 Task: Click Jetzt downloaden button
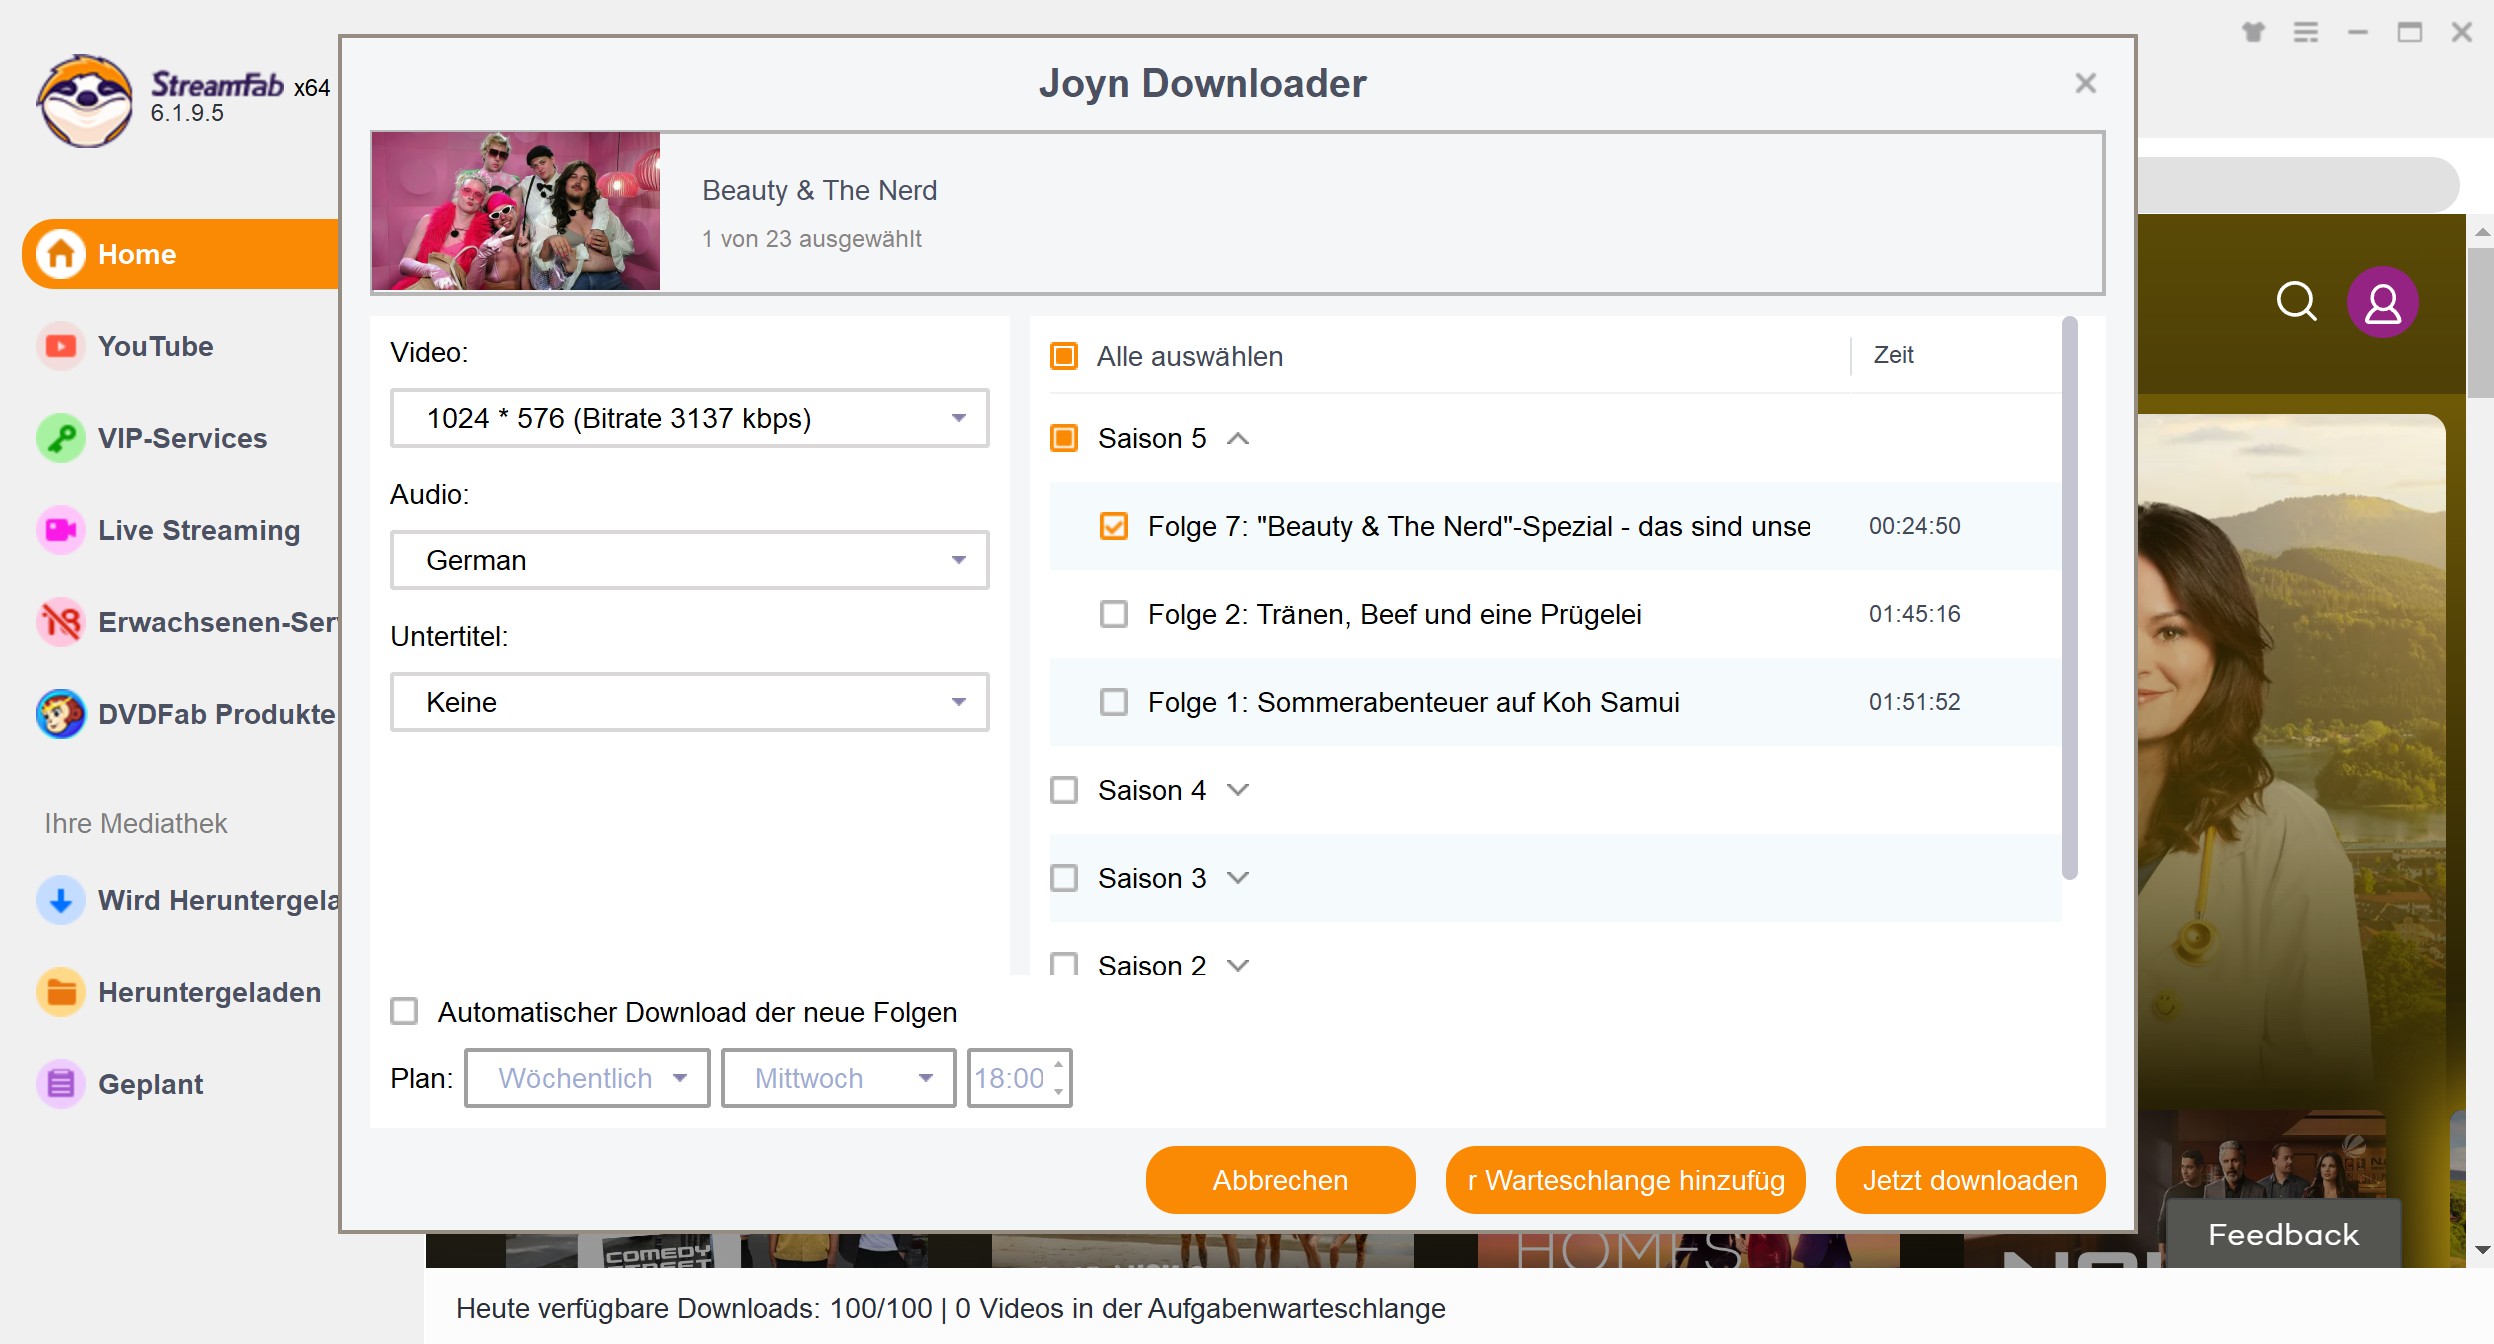1970,1180
